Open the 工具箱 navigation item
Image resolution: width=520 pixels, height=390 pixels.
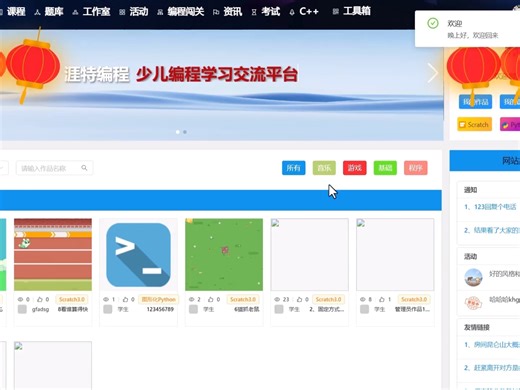click(357, 12)
